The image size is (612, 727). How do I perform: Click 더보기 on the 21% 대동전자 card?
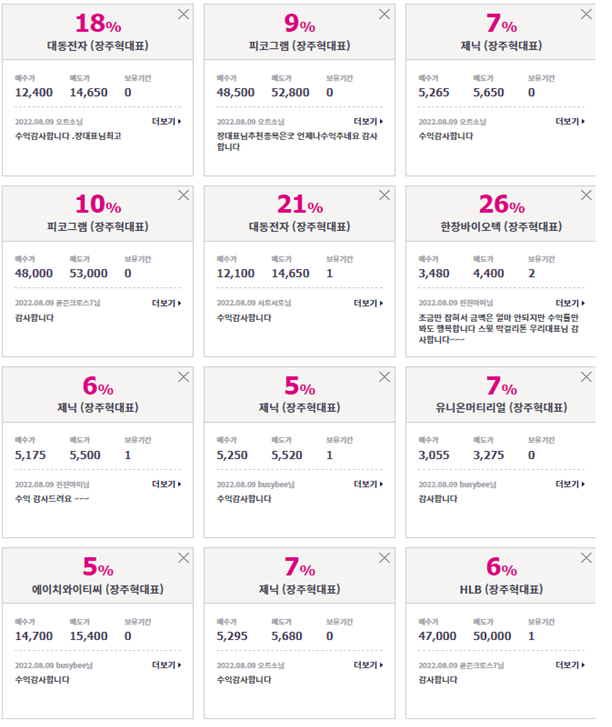[368, 303]
